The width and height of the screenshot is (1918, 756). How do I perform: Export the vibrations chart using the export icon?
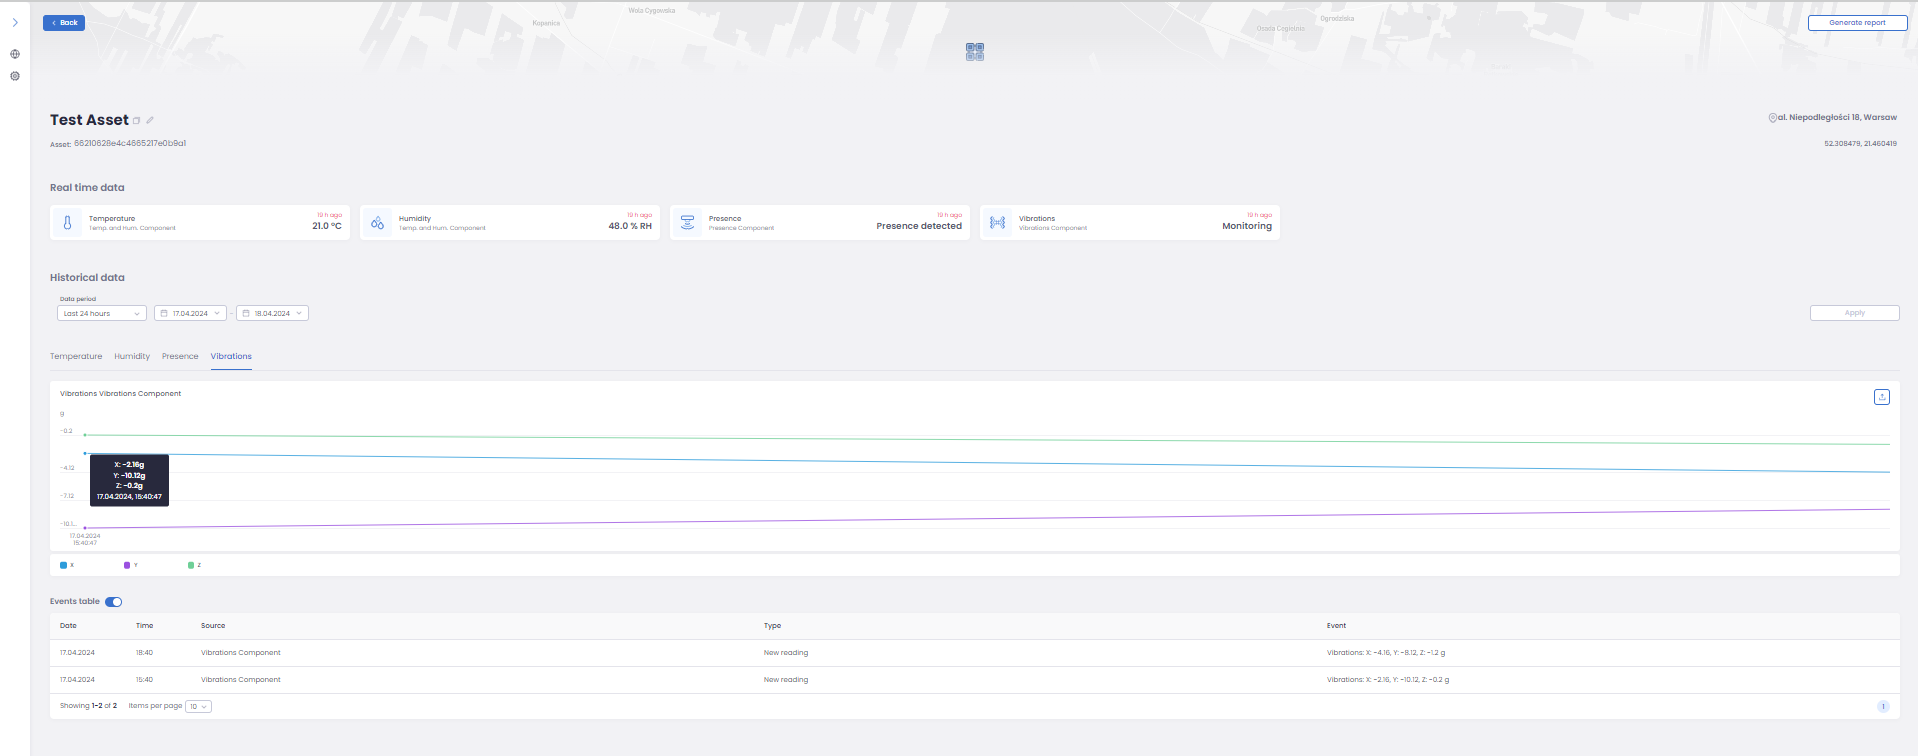1881,397
